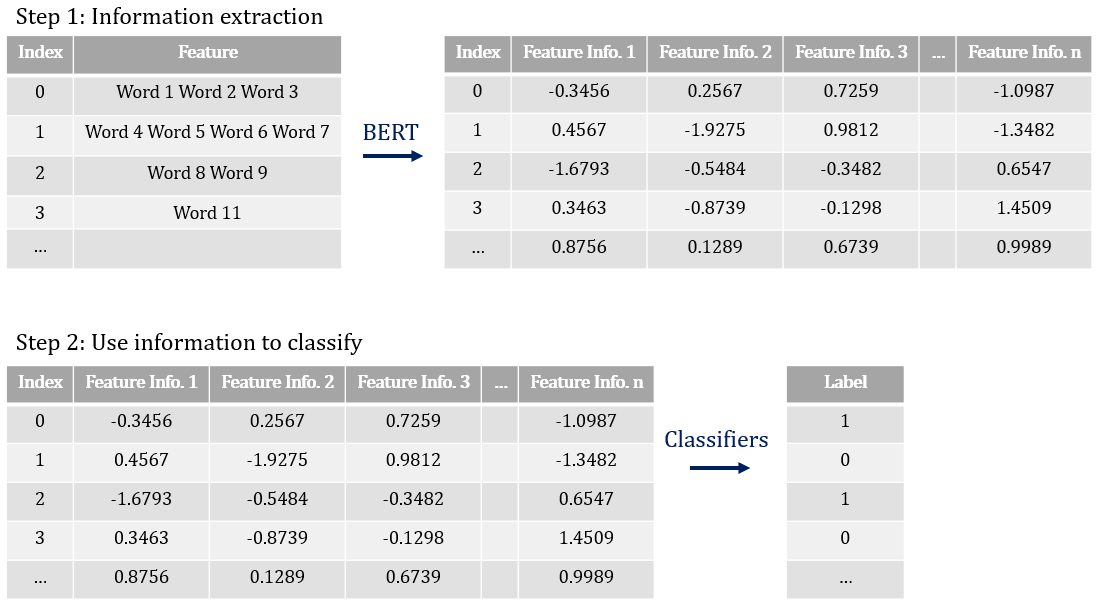Select the "Step 2: Use information to classify" heading
Viewport: 1105px width, 609px height.
pyautogui.click(x=189, y=343)
